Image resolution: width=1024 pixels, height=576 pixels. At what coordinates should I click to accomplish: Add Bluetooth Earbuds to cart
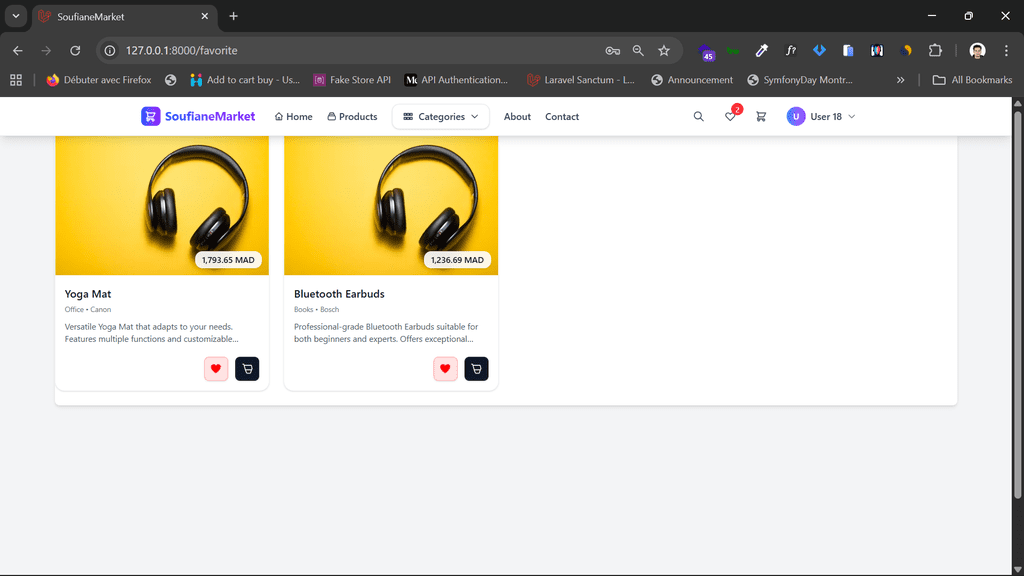coord(476,368)
